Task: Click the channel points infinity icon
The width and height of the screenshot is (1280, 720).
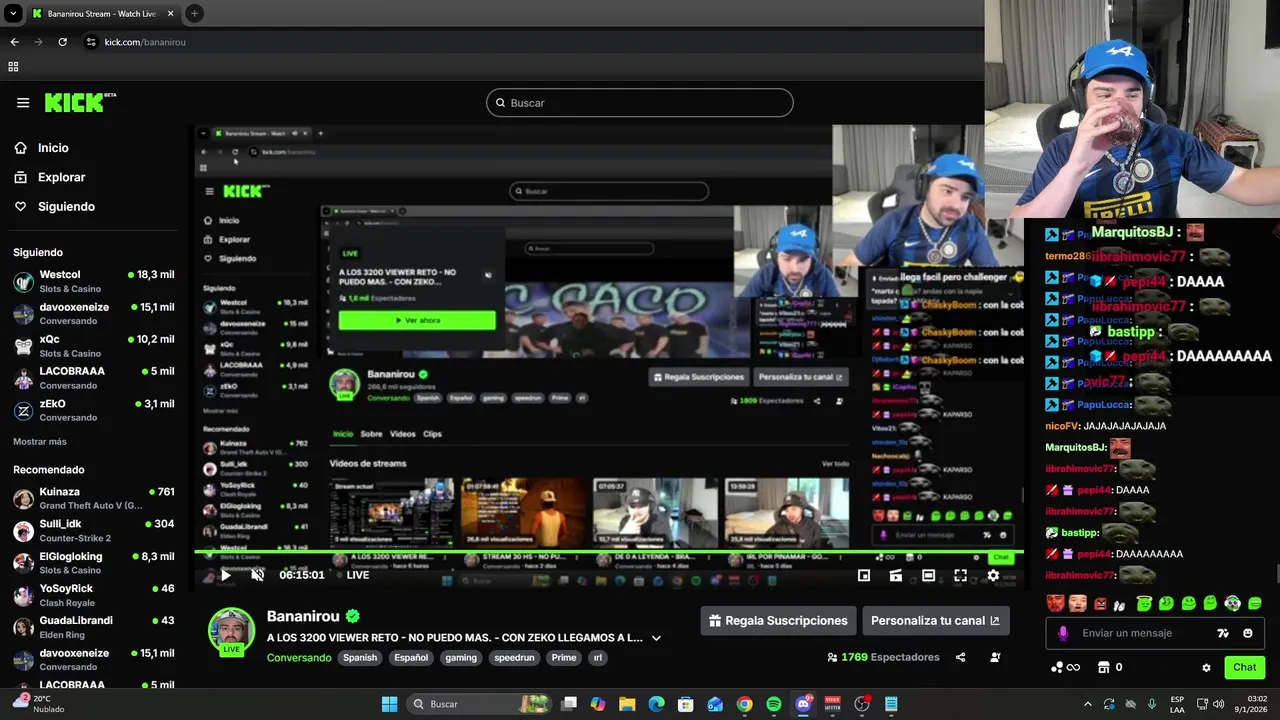Action: click(1066, 667)
